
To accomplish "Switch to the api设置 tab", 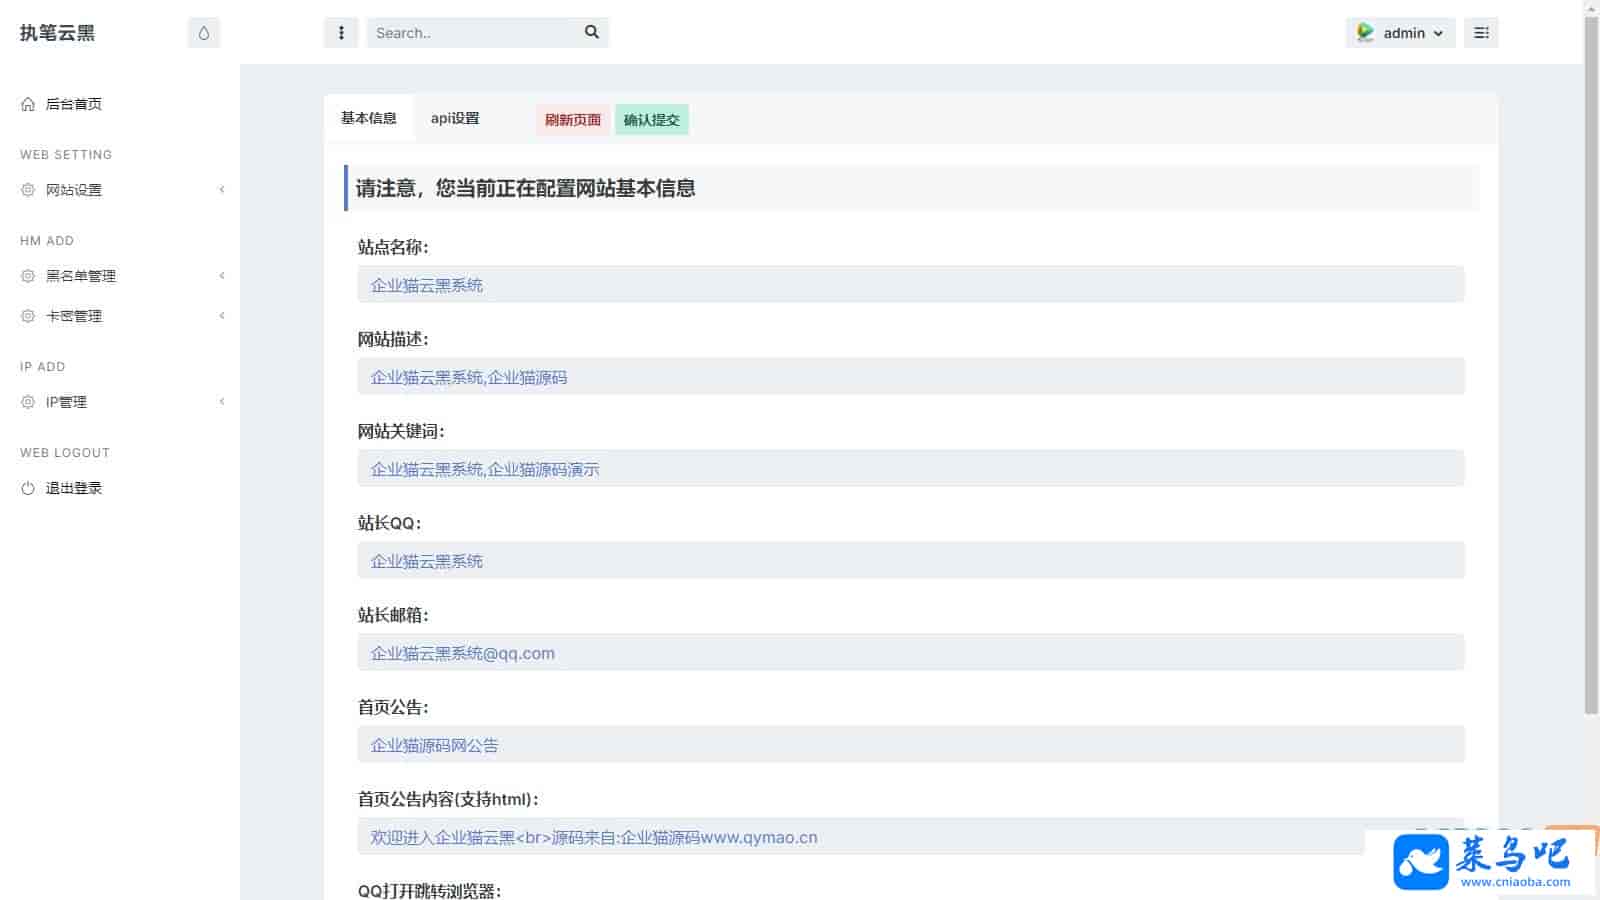I will click(x=455, y=118).
